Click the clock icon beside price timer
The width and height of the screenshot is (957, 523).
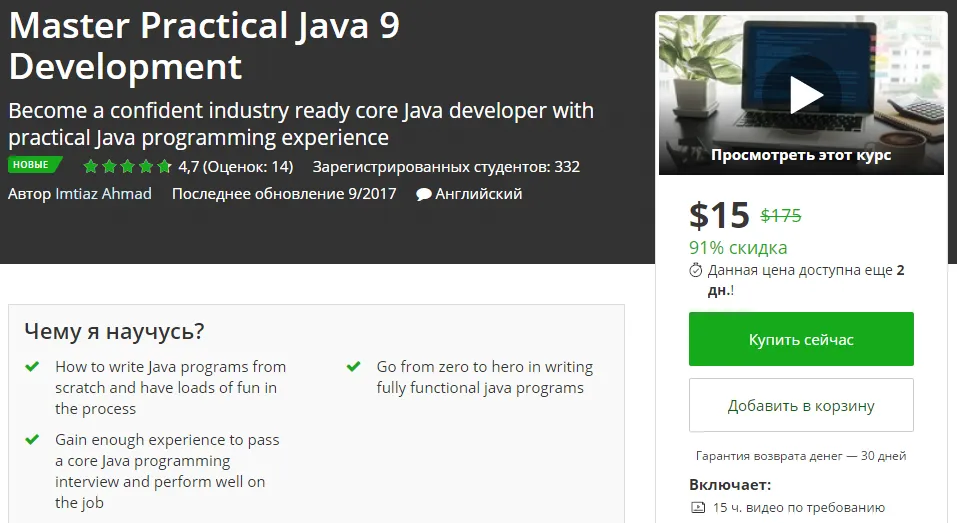point(696,270)
